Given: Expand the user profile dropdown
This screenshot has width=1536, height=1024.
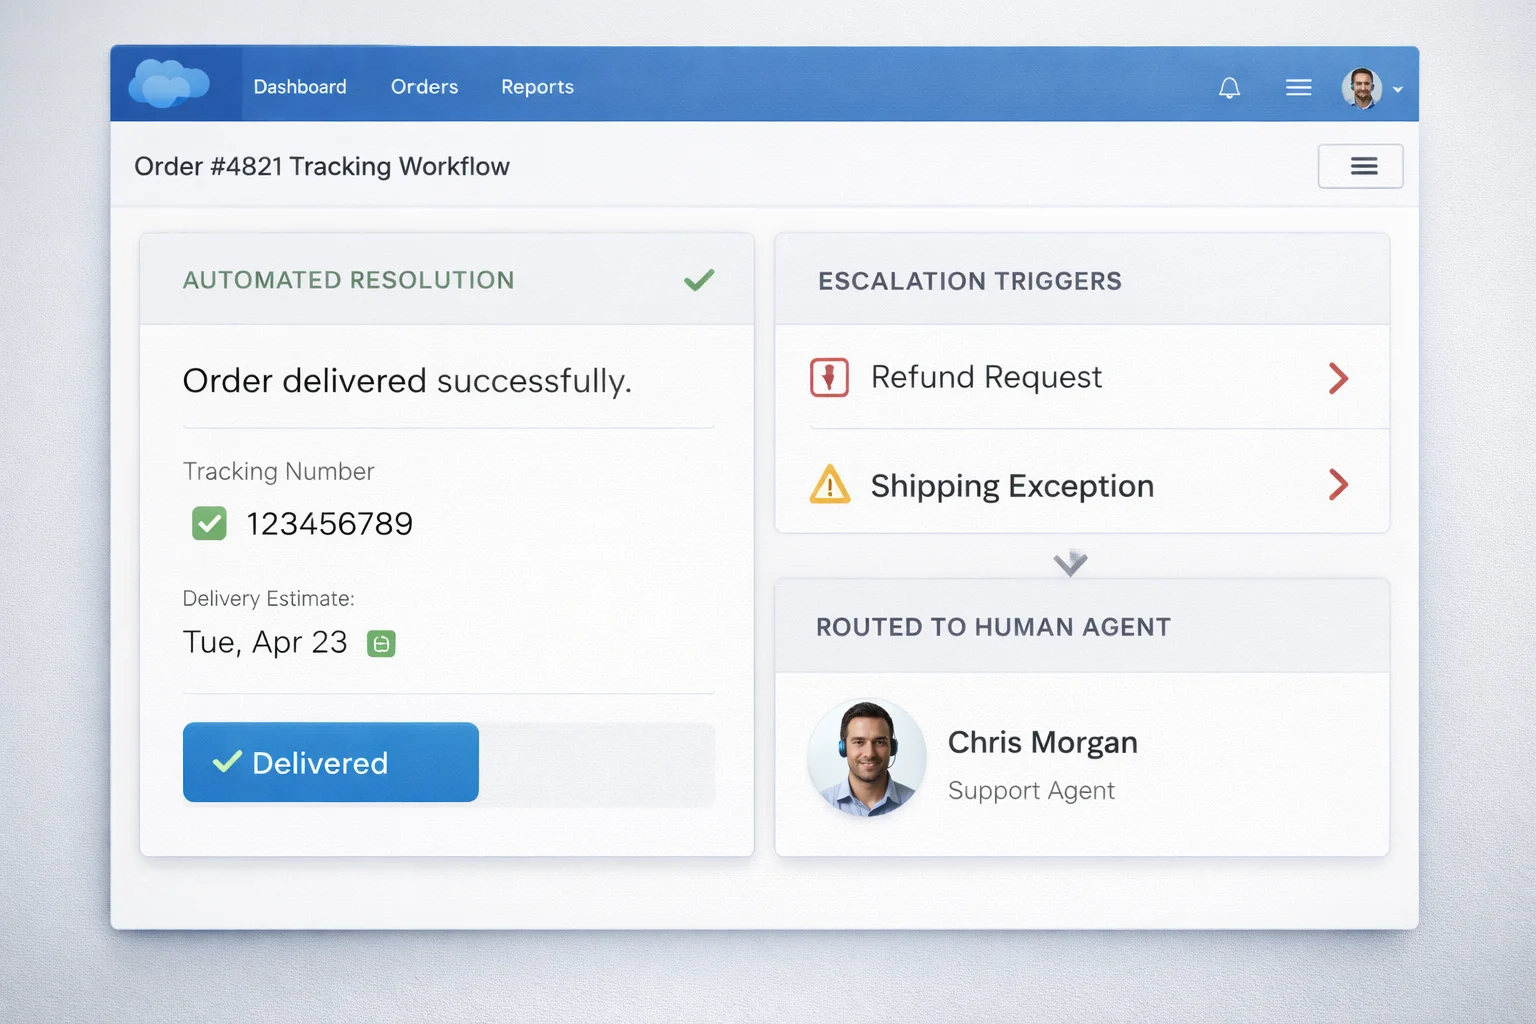Looking at the screenshot, I should click(x=1397, y=88).
